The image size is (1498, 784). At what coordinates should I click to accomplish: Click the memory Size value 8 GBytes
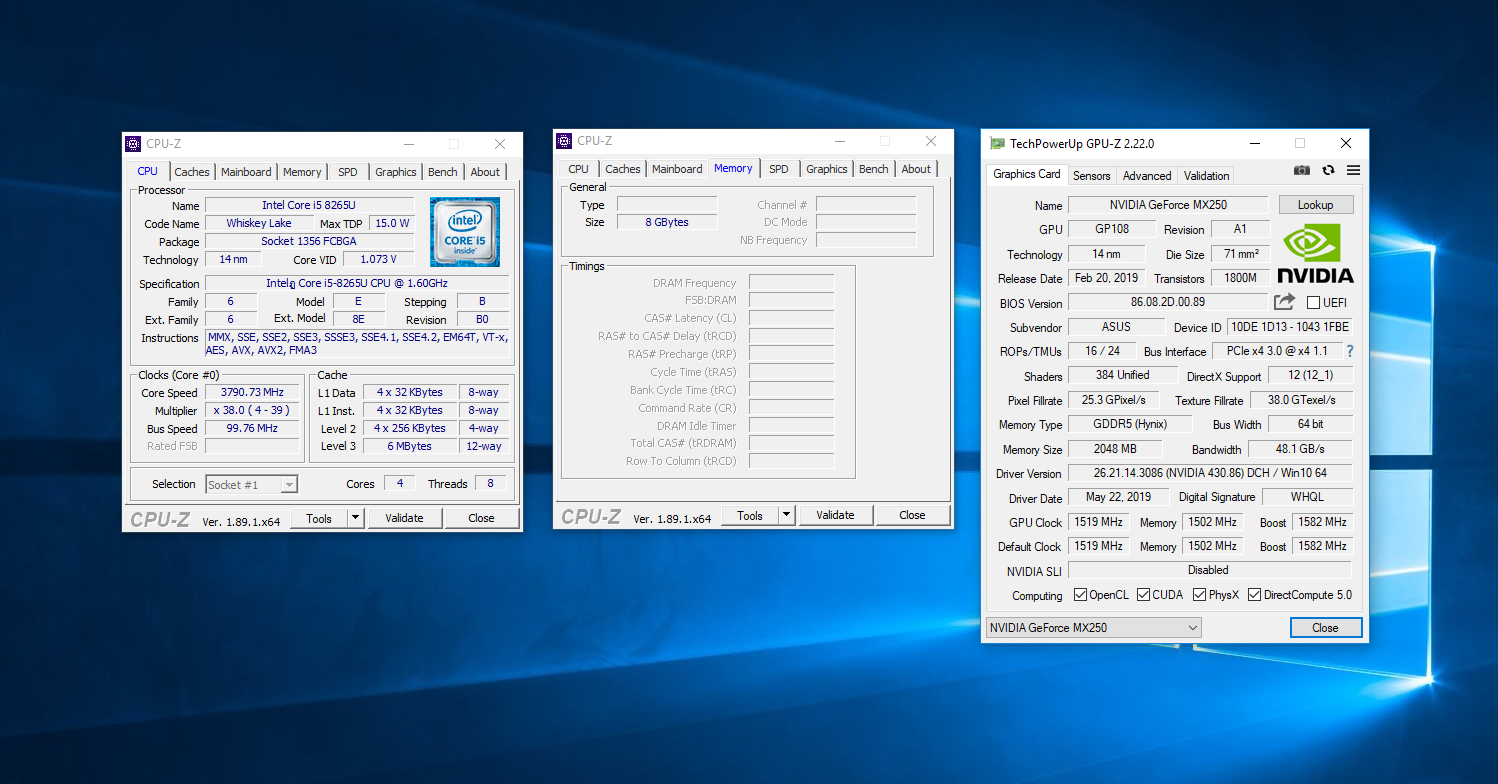[667, 222]
